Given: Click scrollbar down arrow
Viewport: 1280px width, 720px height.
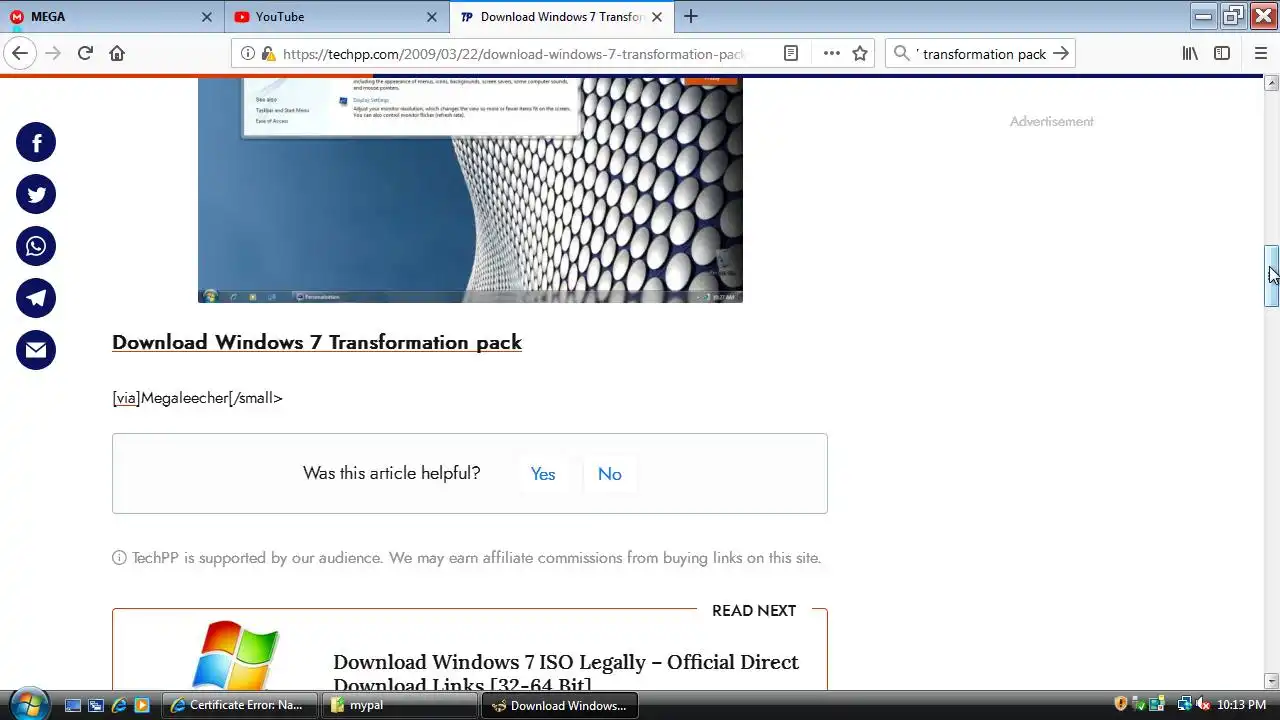Looking at the screenshot, I should point(1272,681).
